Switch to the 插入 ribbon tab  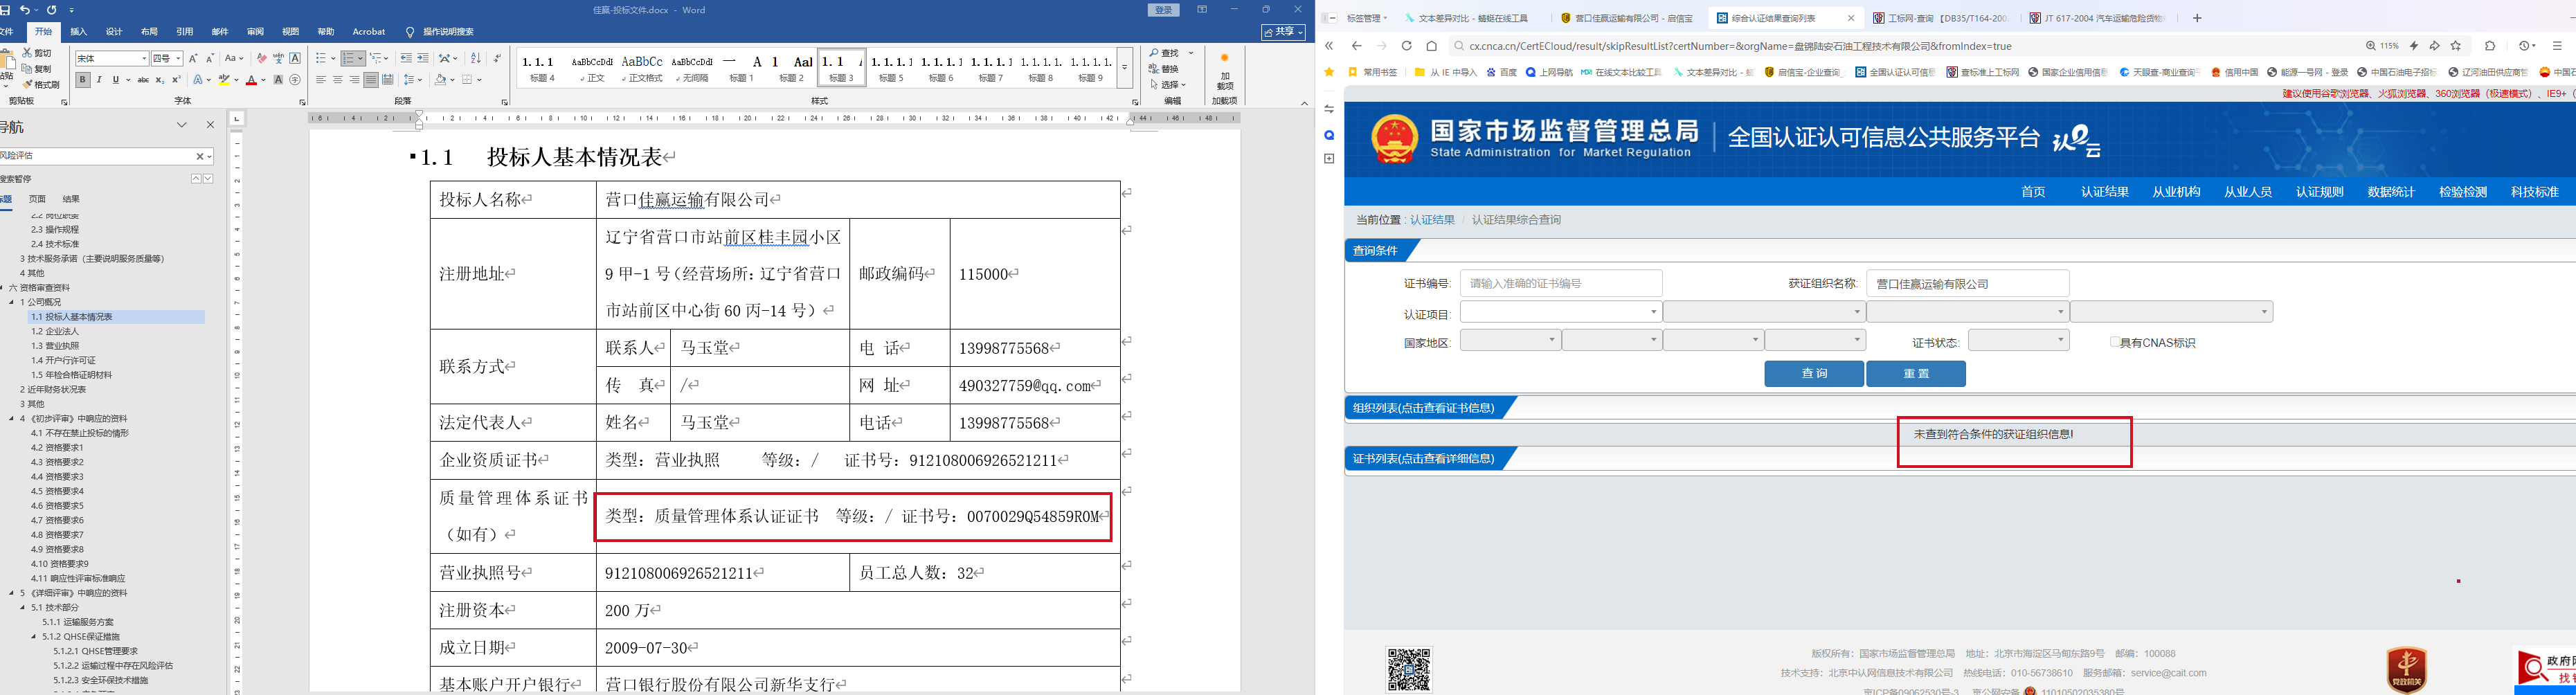pyautogui.click(x=79, y=32)
